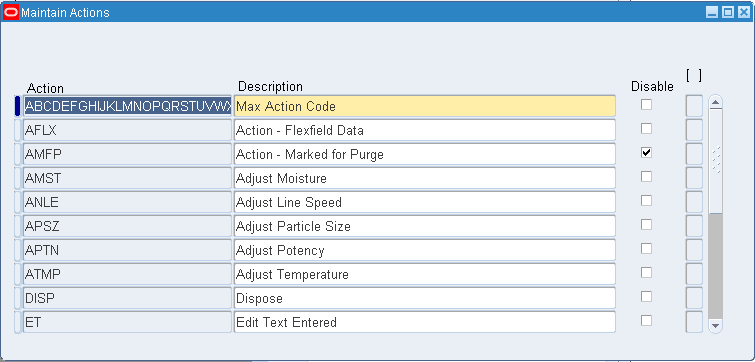The height and width of the screenshot is (362, 755).
Task: Toggle Disable checkbox for Adjust Temperature
Action: click(x=646, y=272)
